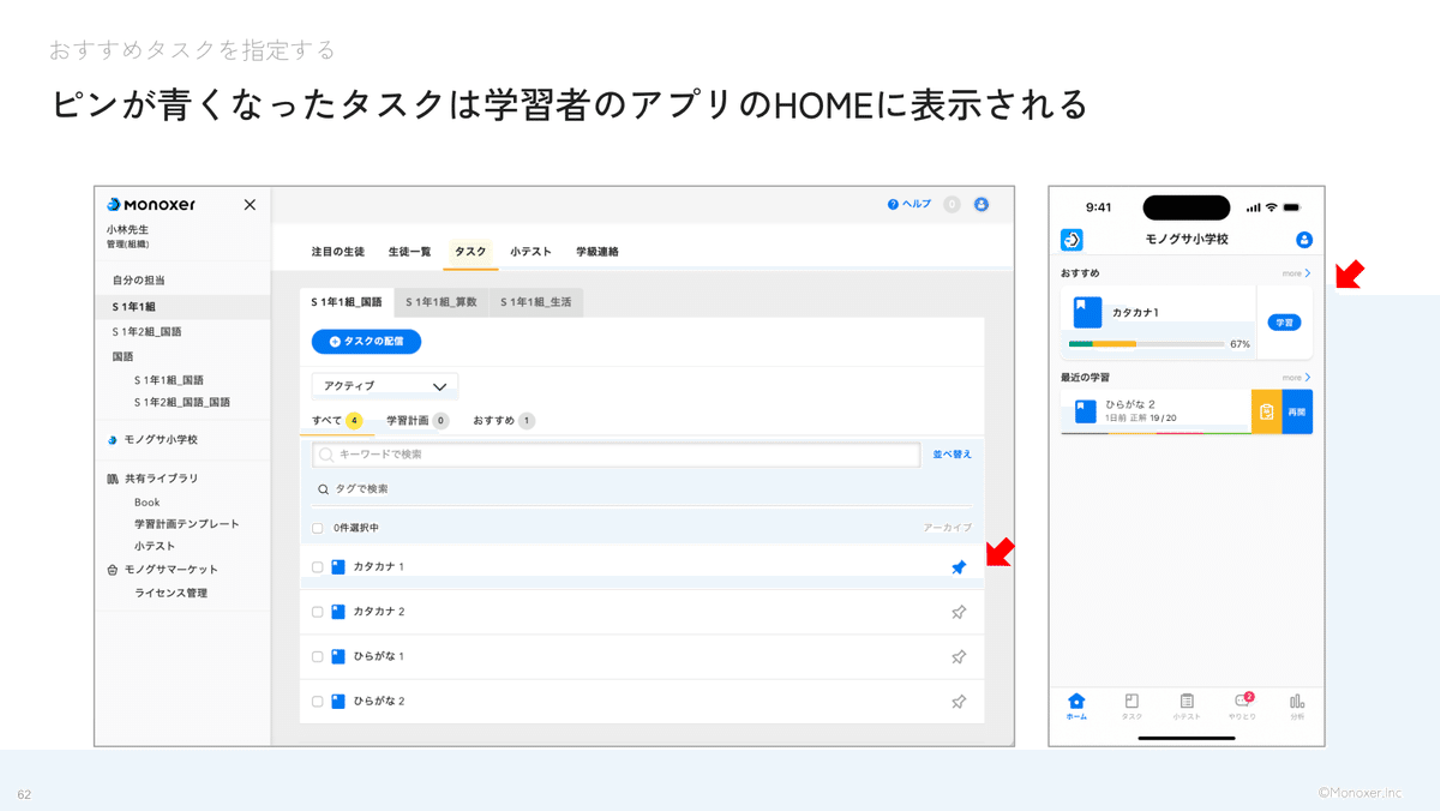This screenshot has width=1440, height=811.
Task: Tap the yellow clipboard icon on ひらがな 2 card
Action: (x=1267, y=412)
